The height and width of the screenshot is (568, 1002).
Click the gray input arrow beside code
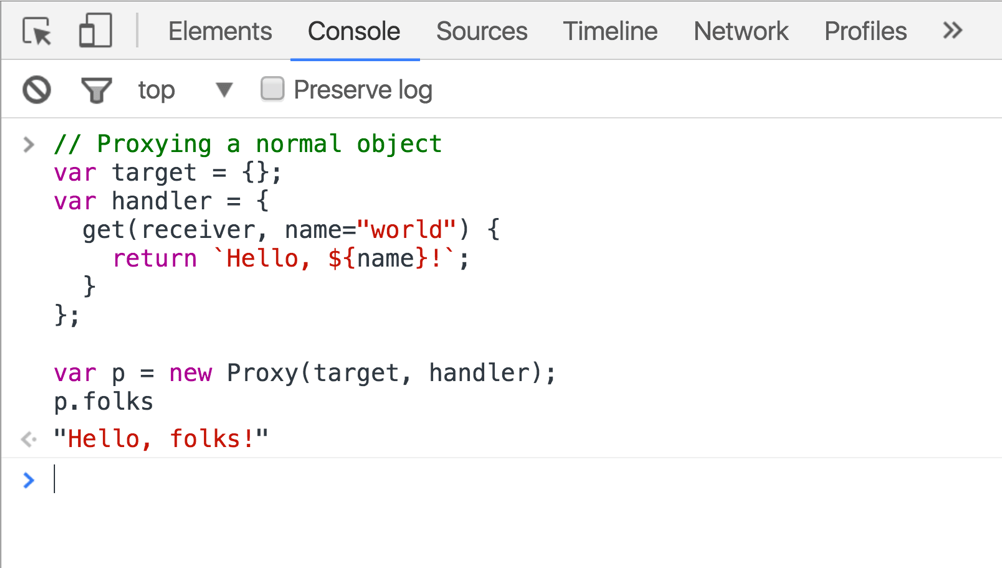click(x=29, y=144)
